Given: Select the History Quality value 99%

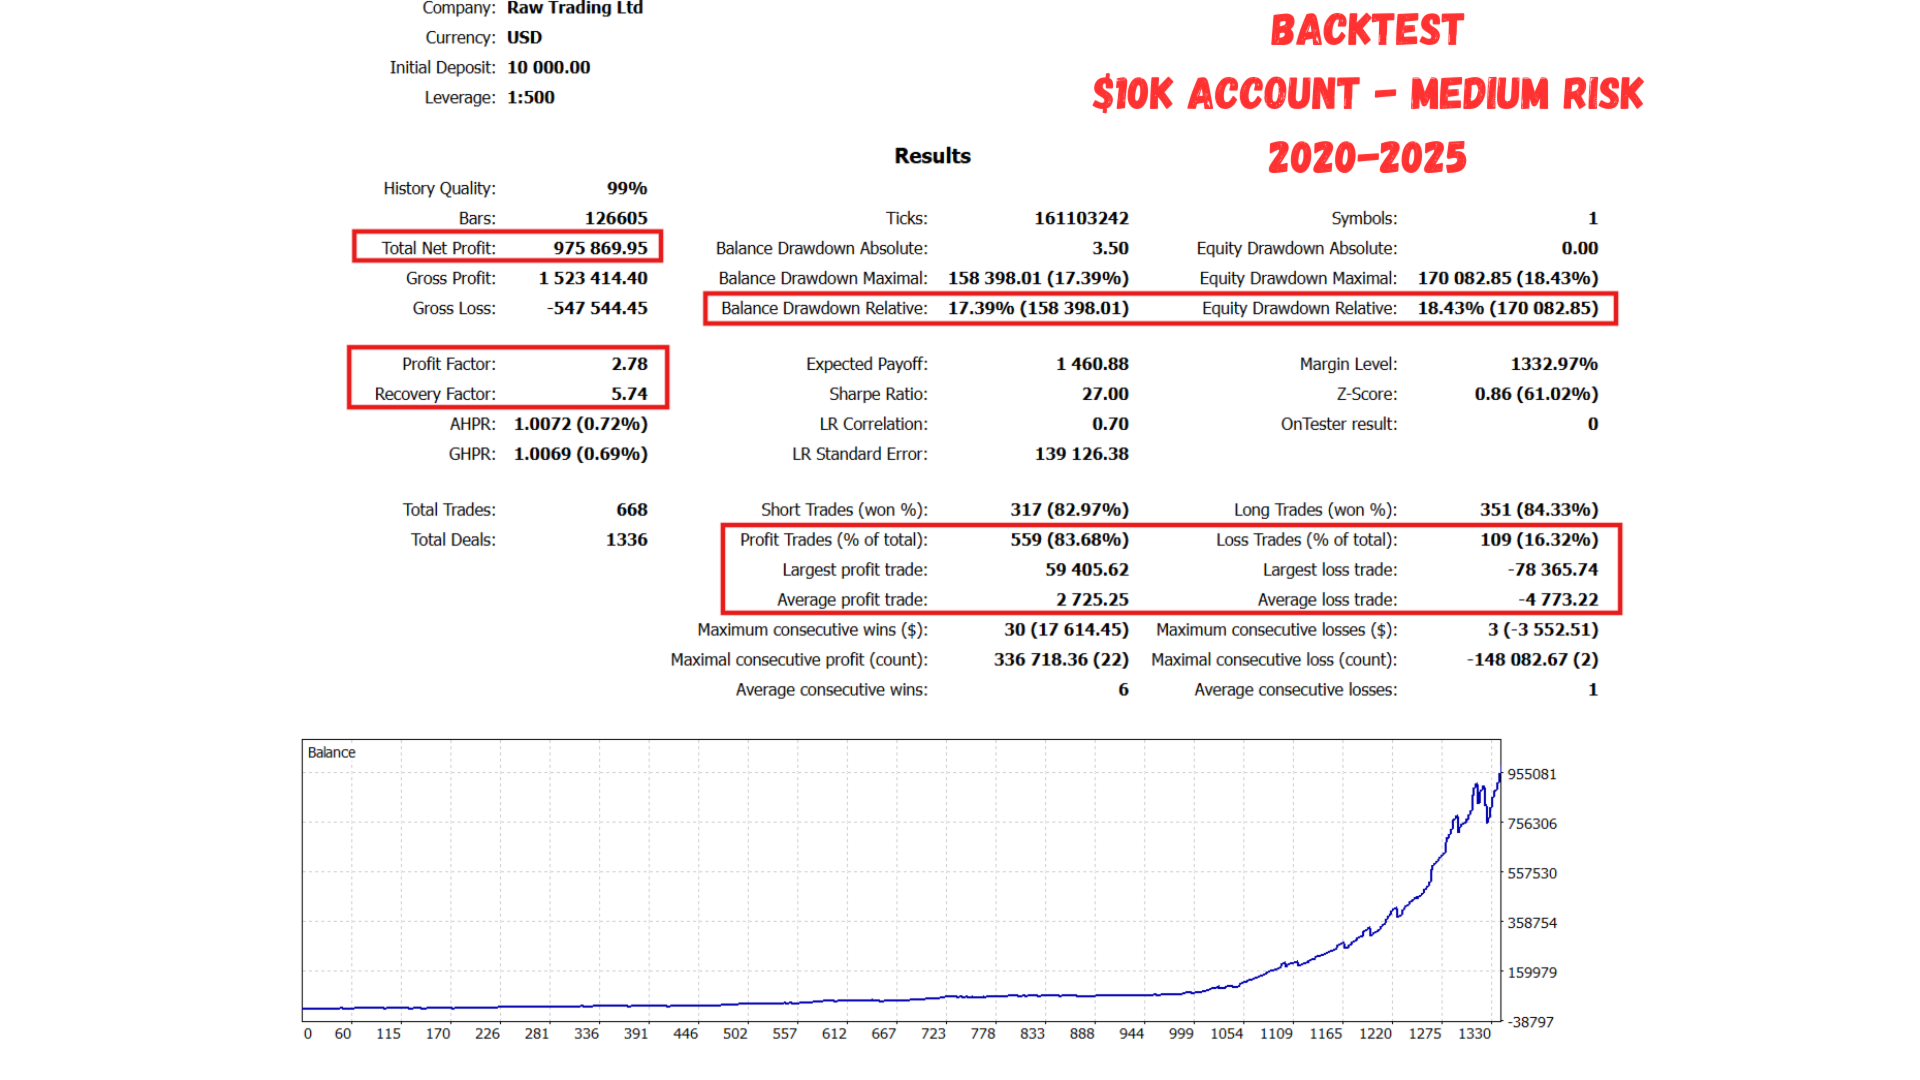Looking at the screenshot, I should coord(627,188).
